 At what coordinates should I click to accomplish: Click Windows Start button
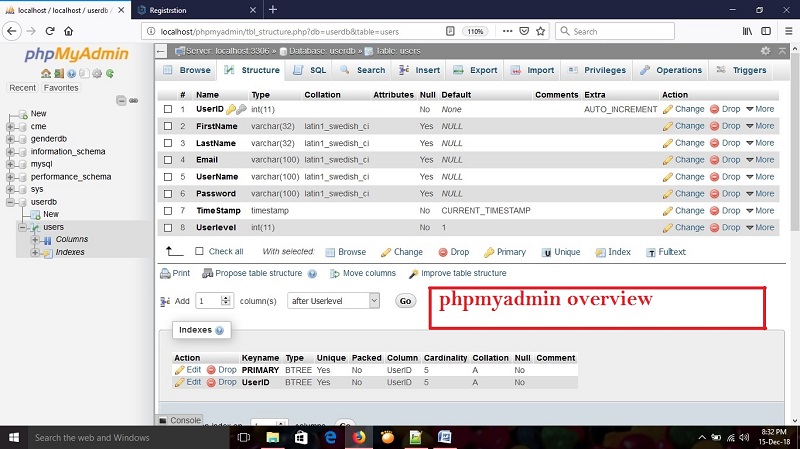14,437
